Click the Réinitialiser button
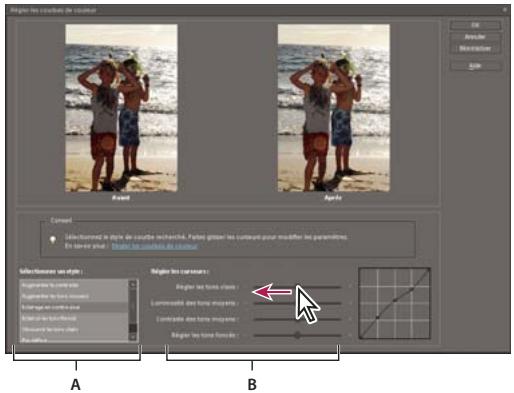The height and width of the screenshot is (393, 514). tap(475, 48)
